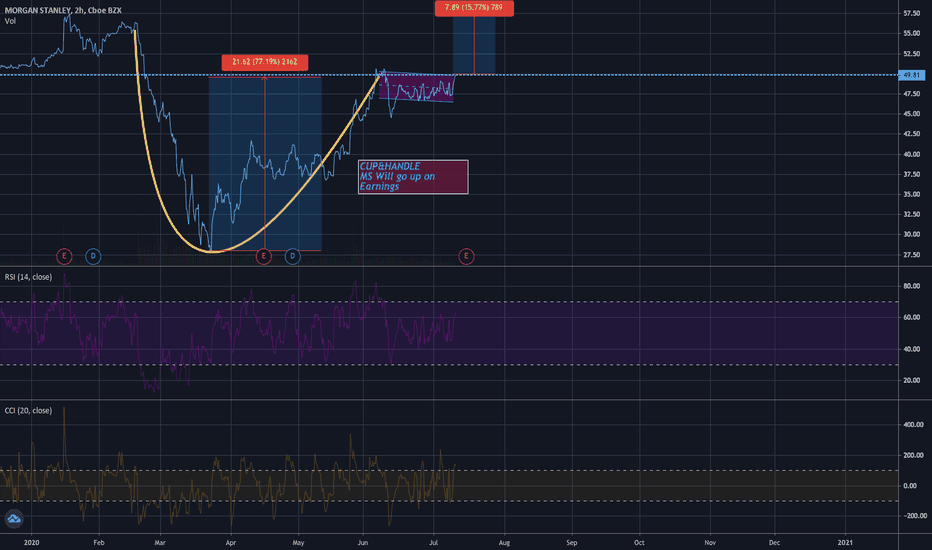Click the 21.62 (77.19%) measurement label
932x550 pixels.
[x=265, y=62]
